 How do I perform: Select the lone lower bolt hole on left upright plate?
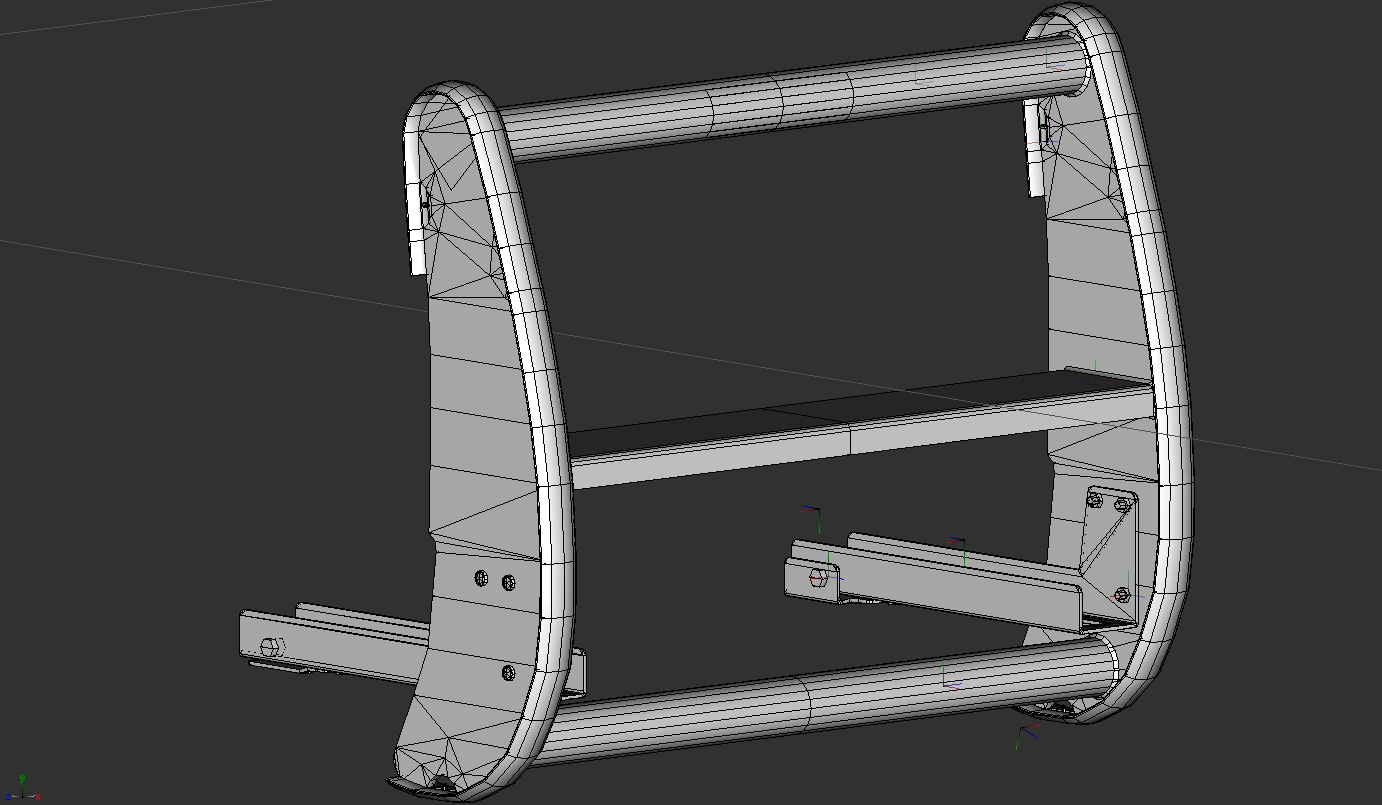pos(508,673)
